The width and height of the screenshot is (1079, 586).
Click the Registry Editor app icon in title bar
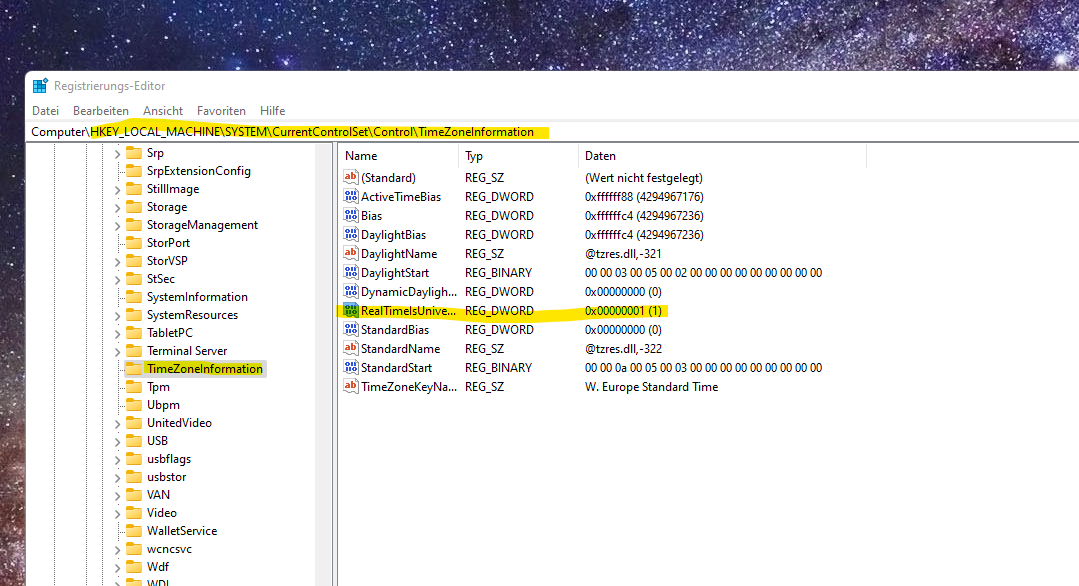(x=40, y=86)
